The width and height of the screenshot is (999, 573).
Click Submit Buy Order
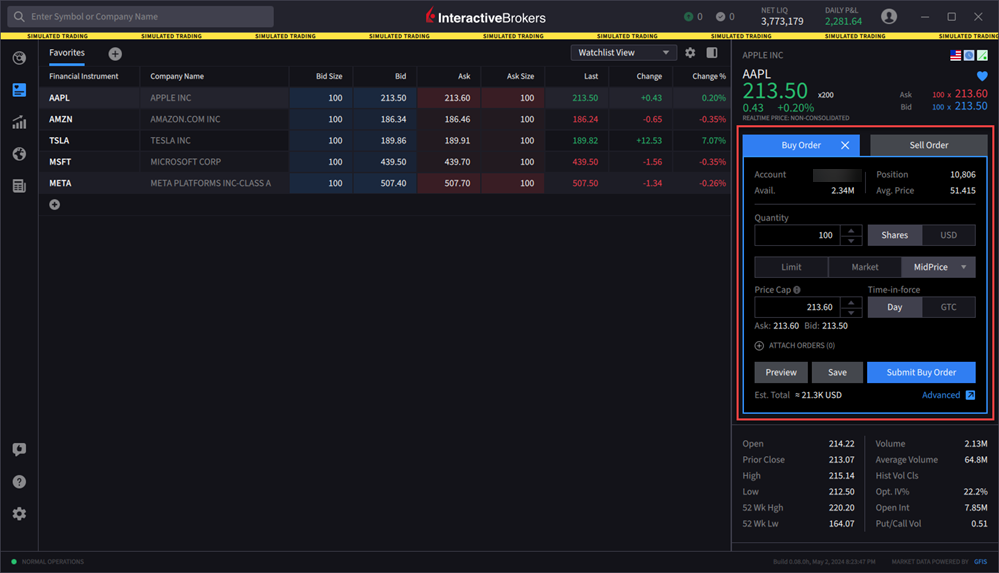tap(921, 372)
